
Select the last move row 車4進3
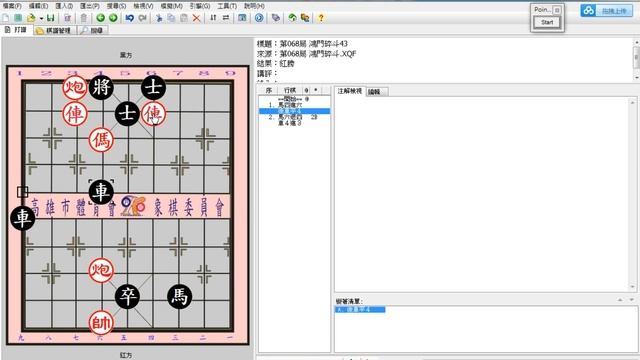(x=294, y=123)
